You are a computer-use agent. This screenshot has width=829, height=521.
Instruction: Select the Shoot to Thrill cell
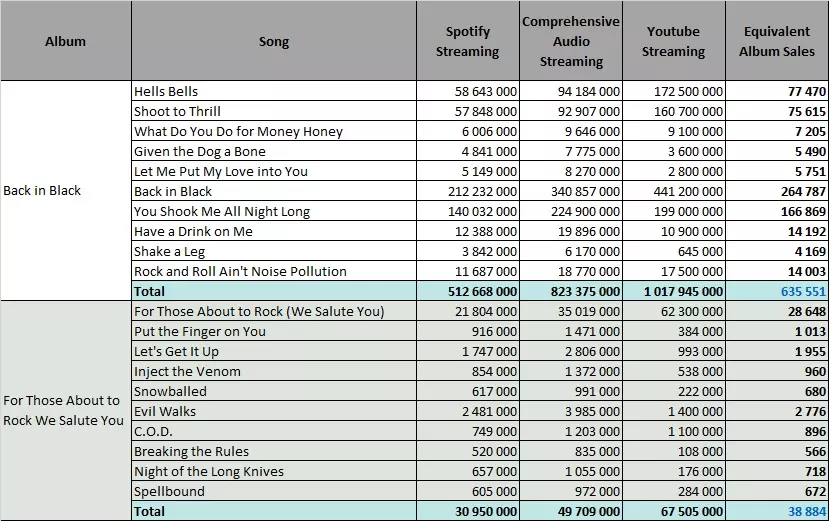pyautogui.click(x=274, y=112)
